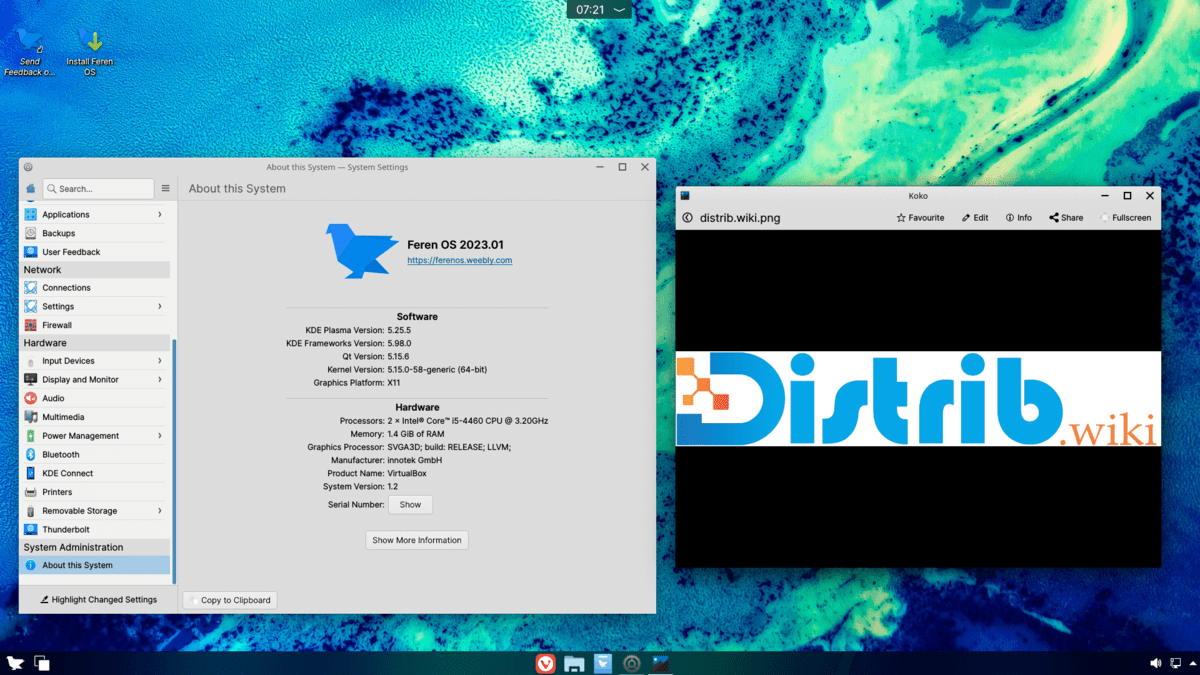This screenshot has width=1200, height=675.
Task: Launch Vivaldi browser from the taskbar
Action: point(546,663)
